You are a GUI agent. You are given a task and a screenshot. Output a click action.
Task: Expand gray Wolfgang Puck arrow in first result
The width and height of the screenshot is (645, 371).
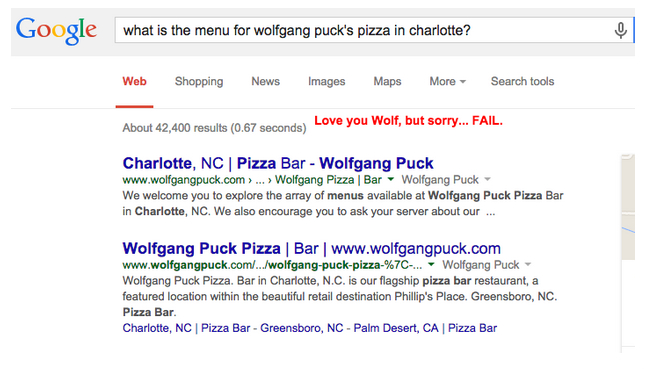(487, 179)
